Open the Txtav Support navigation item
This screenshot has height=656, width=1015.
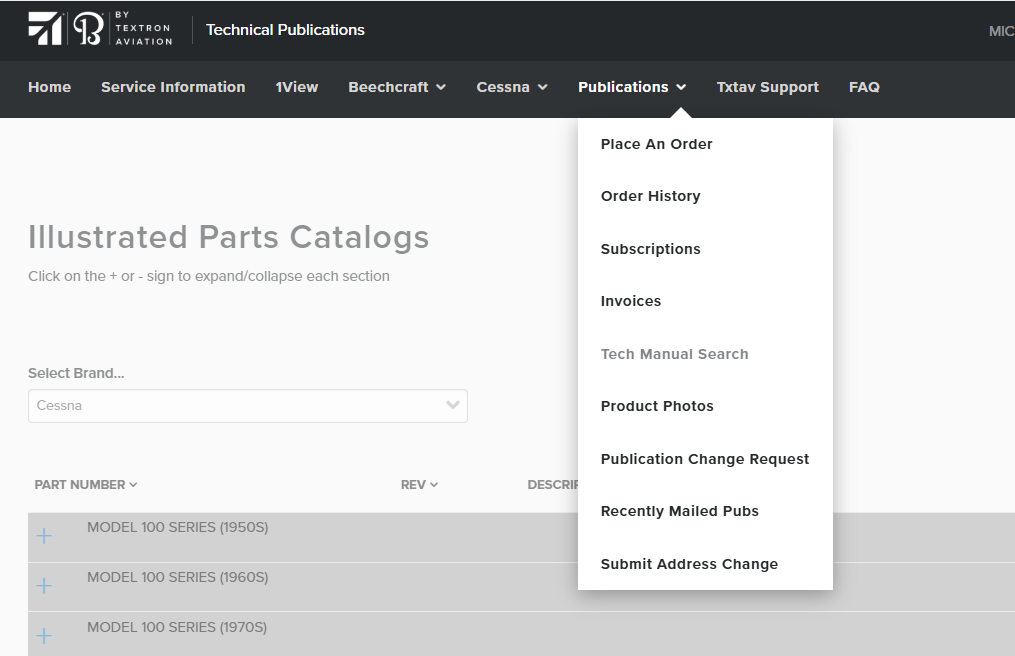point(767,87)
